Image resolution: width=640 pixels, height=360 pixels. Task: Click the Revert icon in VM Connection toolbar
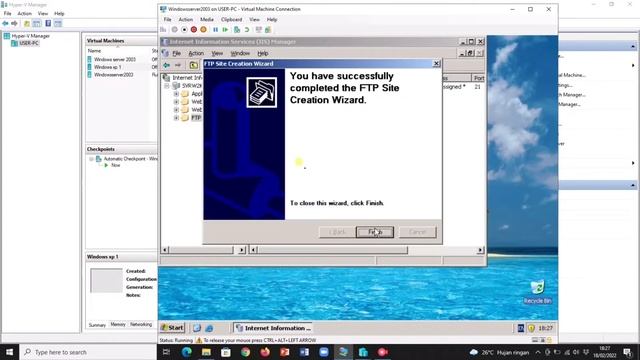coord(247,29)
